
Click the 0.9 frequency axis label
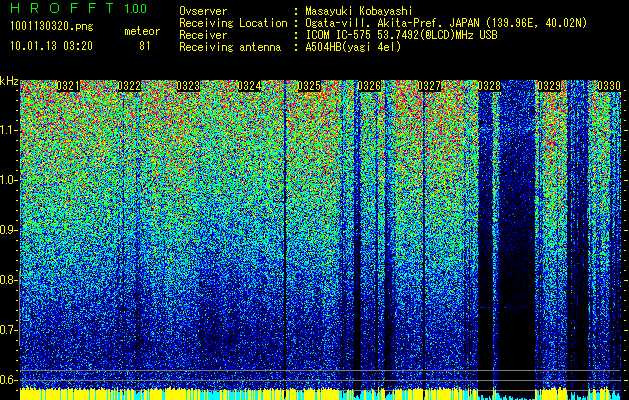8,230
